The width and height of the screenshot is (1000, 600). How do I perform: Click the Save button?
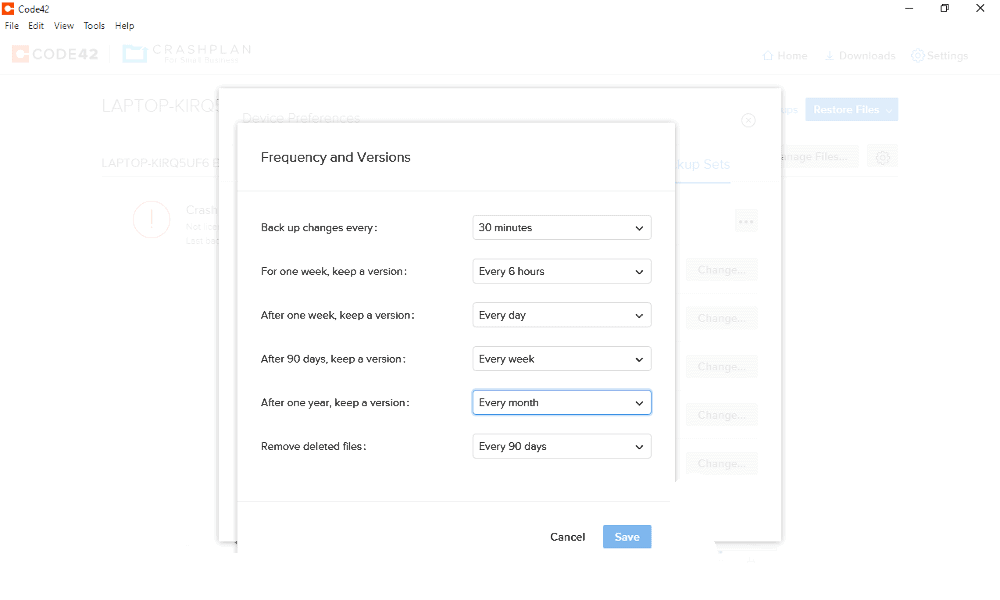point(627,537)
